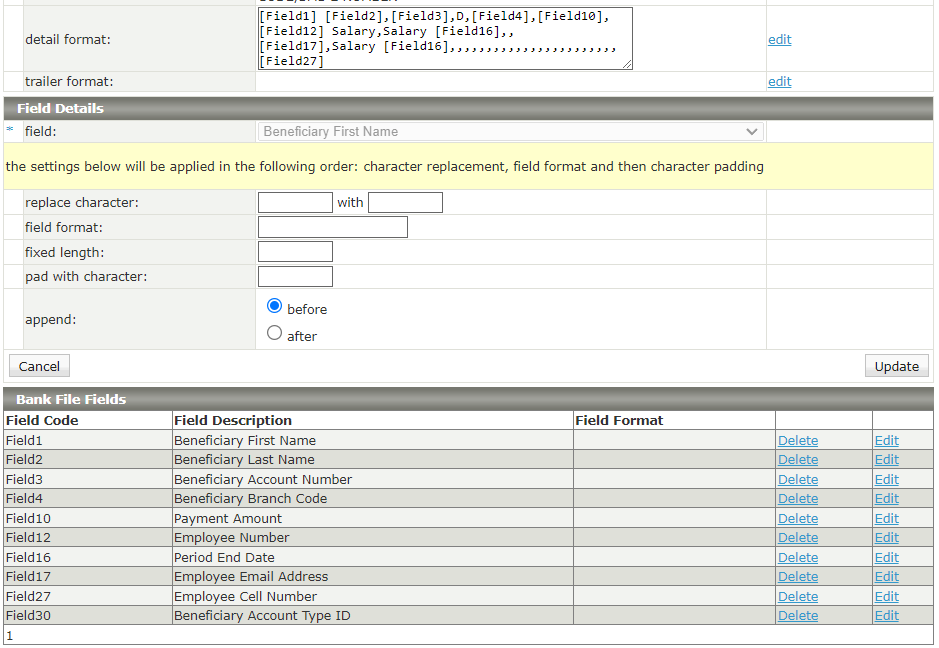
Task: Click the fixed length input field
Action: pos(295,252)
